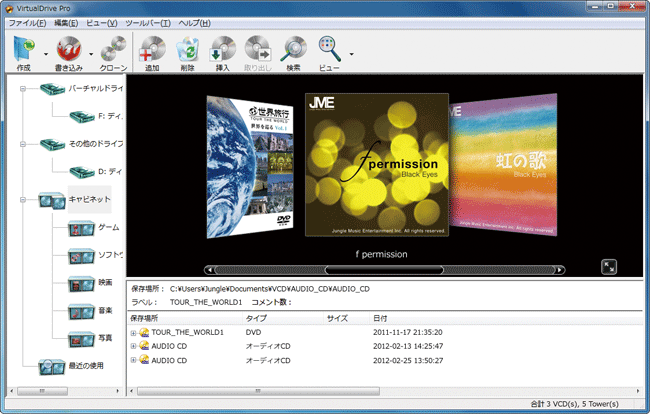This screenshot has height=414, width=650.
Task: Sort by 保存場所 column header
Action: [184, 318]
